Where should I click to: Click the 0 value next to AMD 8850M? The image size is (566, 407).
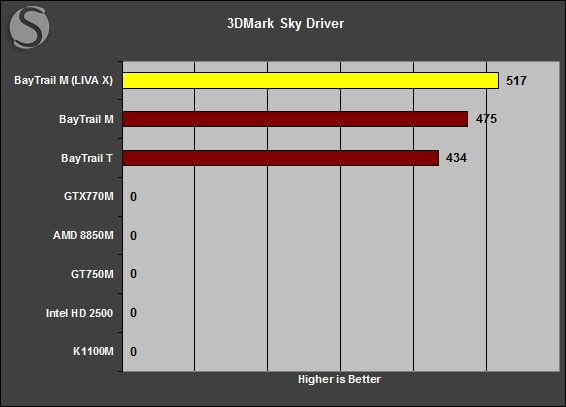pos(134,236)
